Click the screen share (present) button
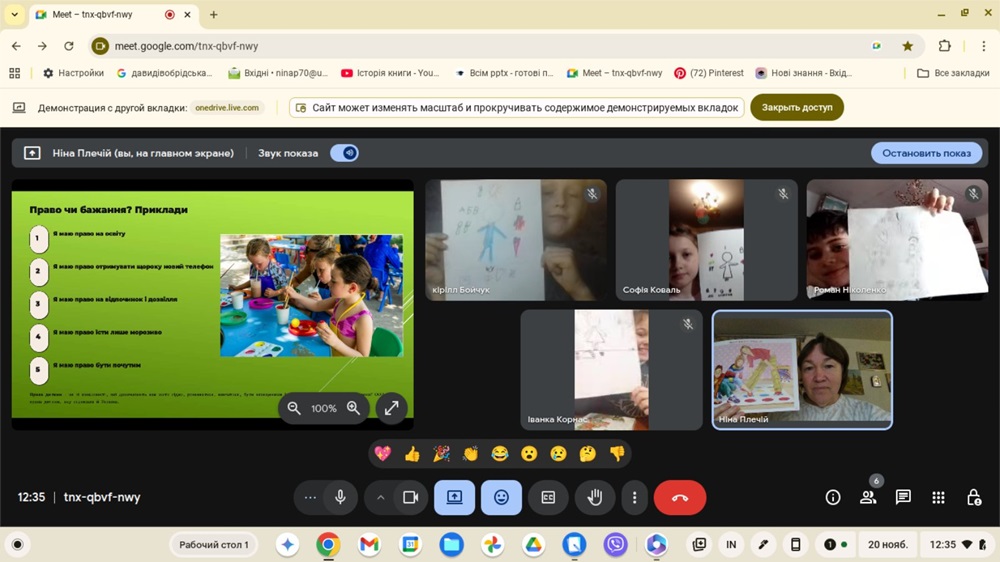Viewport: 1000px width, 562px height. click(x=454, y=497)
